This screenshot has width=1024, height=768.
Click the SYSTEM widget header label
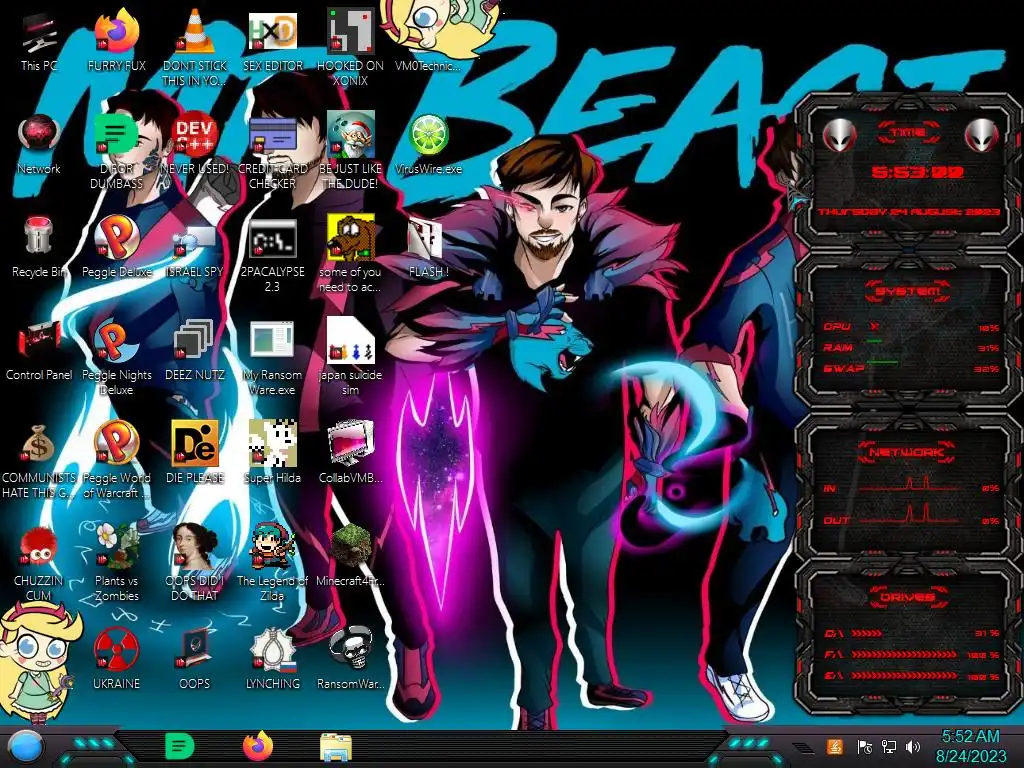coord(908,291)
